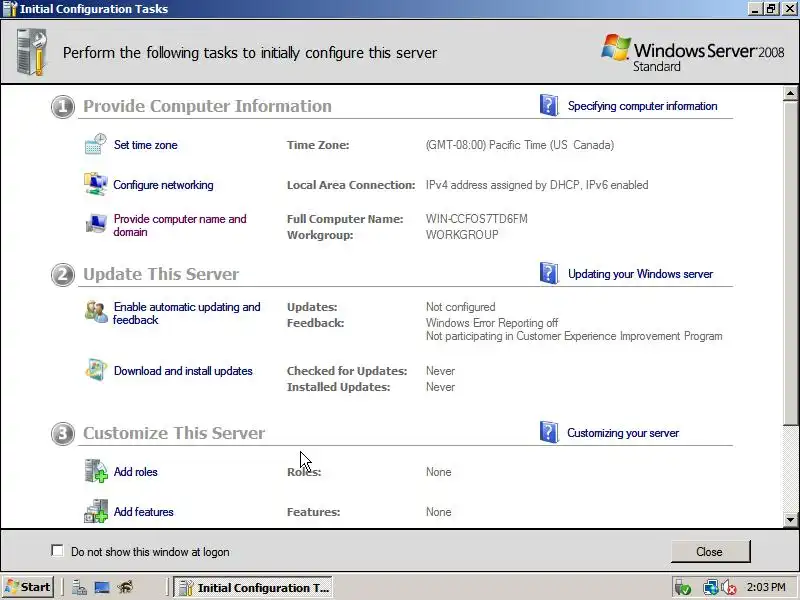
Task: Click the None value beside Features
Action: coord(438,512)
